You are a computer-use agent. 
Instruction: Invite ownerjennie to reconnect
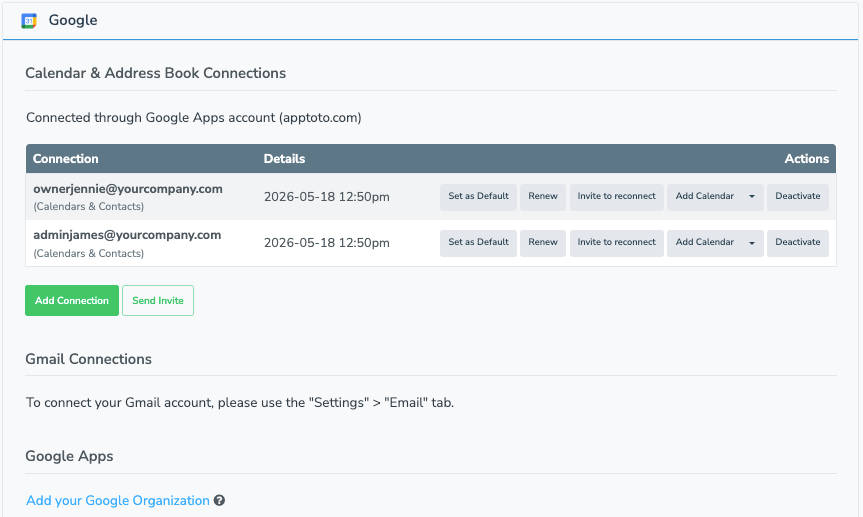(x=616, y=197)
